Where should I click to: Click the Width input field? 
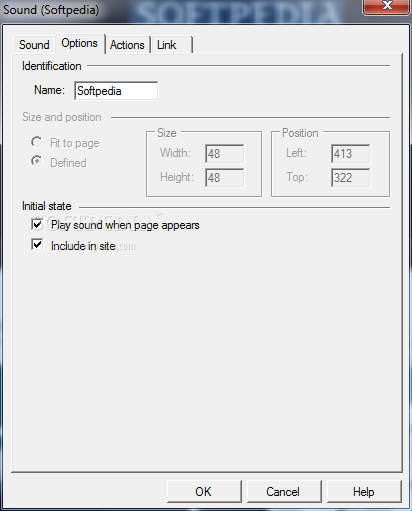point(224,154)
